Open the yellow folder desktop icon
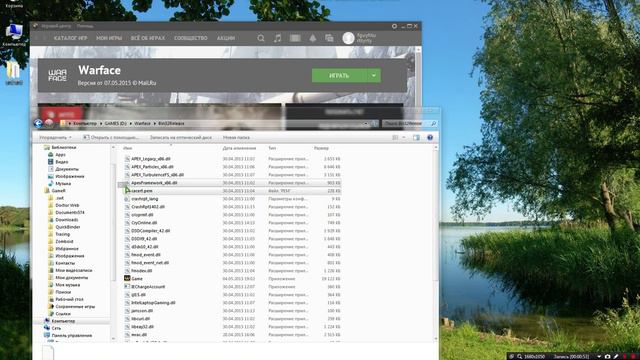 click(13, 73)
